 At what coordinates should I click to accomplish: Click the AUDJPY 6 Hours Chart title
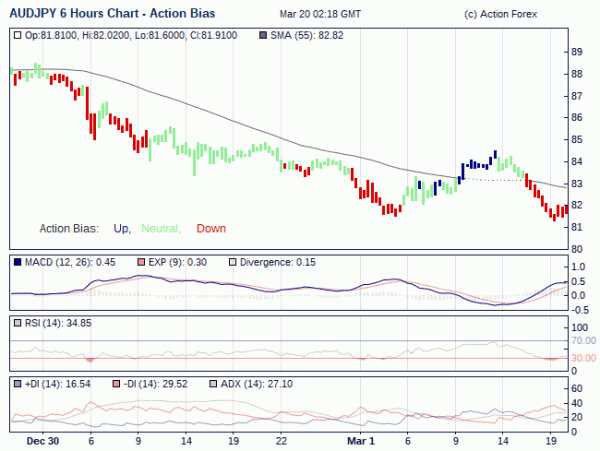pyautogui.click(x=112, y=13)
